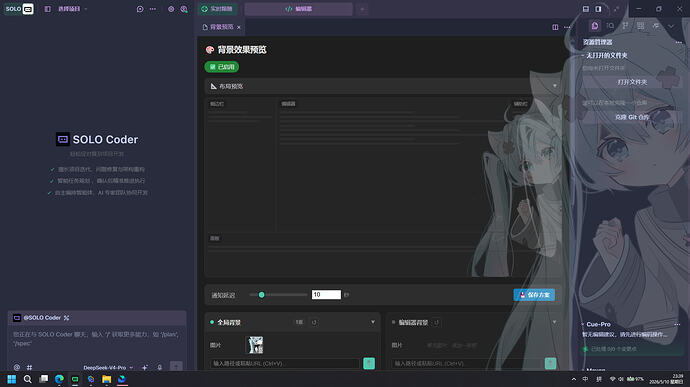Collapse the 无打开的文件夹 section
Image resolution: width=690 pixels, height=387 pixels.
coord(605,55)
